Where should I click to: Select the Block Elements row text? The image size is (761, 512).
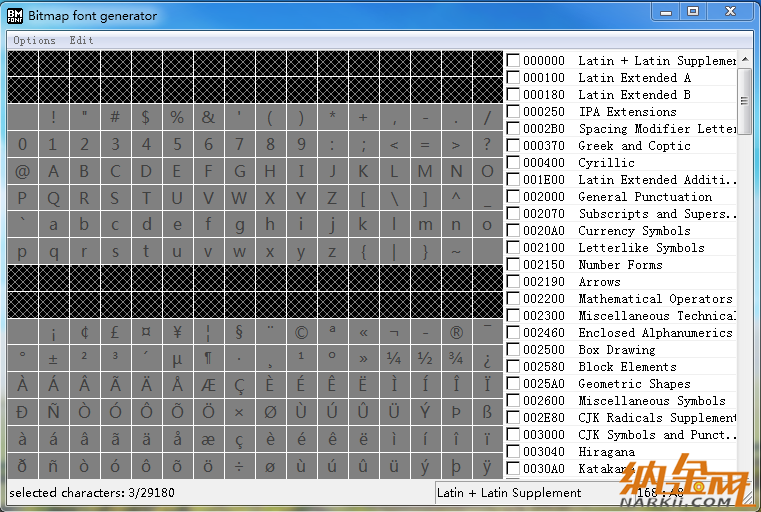(627, 366)
